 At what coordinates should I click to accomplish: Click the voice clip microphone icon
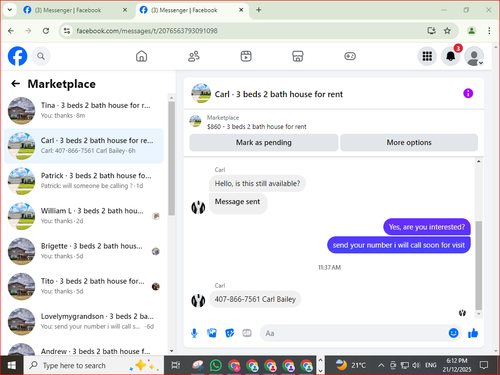pos(194,333)
